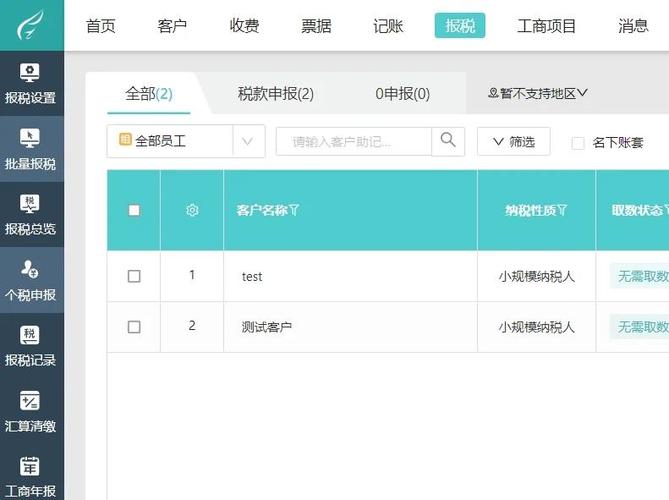Open the 记账 top menu
Image resolution: width=669 pixels, height=500 pixels.
coord(388,26)
